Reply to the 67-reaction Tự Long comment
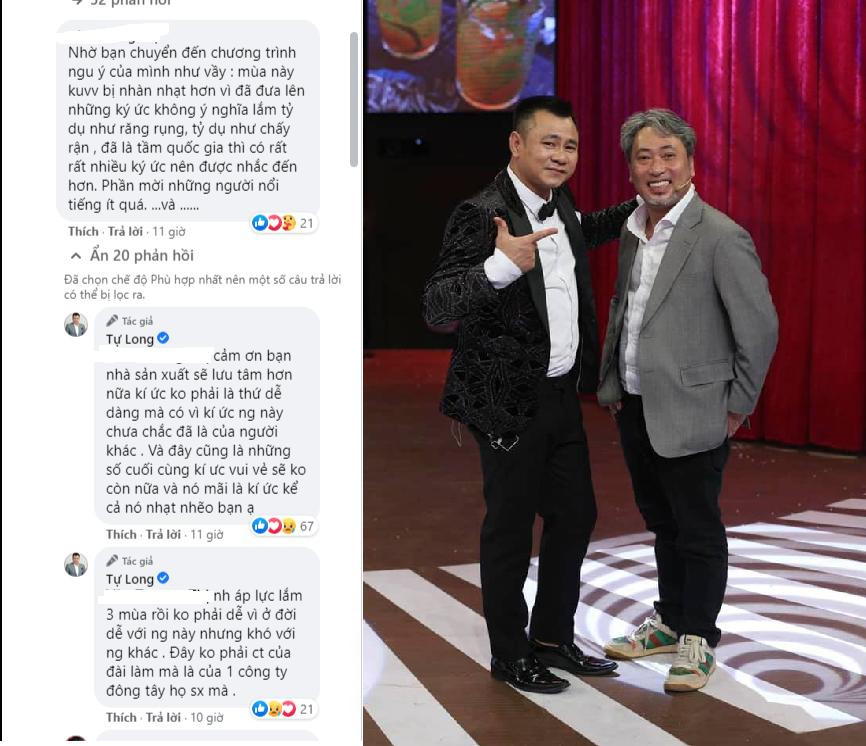This screenshot has width=866, height=746. point(163,535)
